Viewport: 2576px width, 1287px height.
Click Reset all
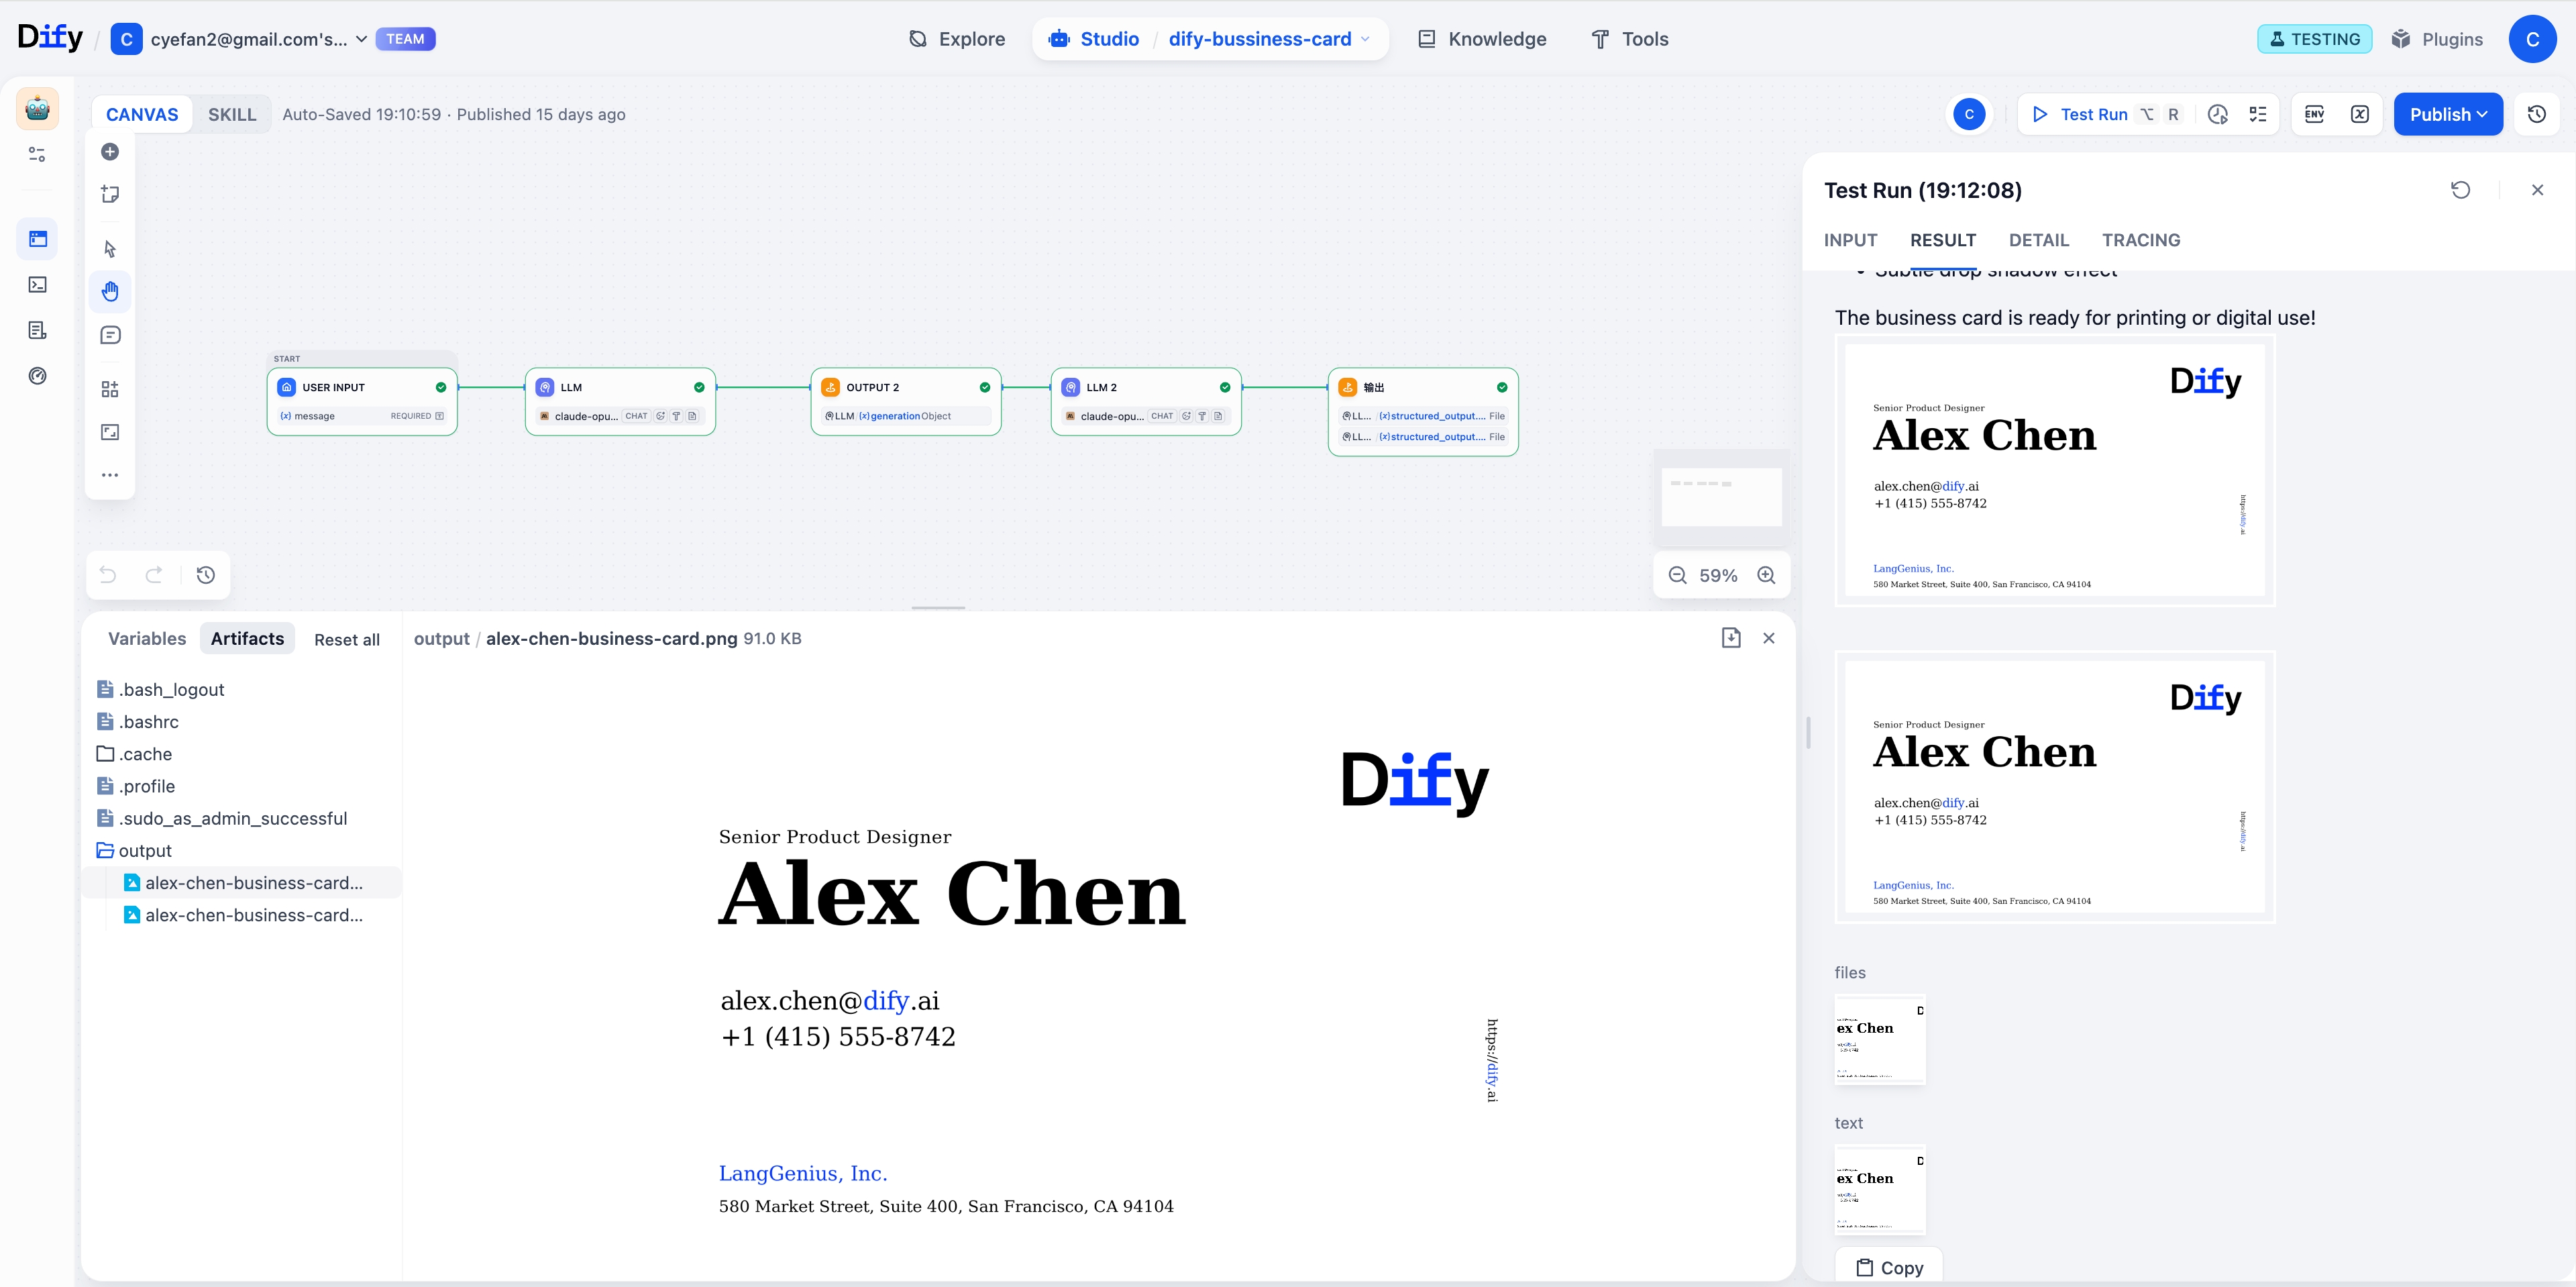click(x=347, y=639)
